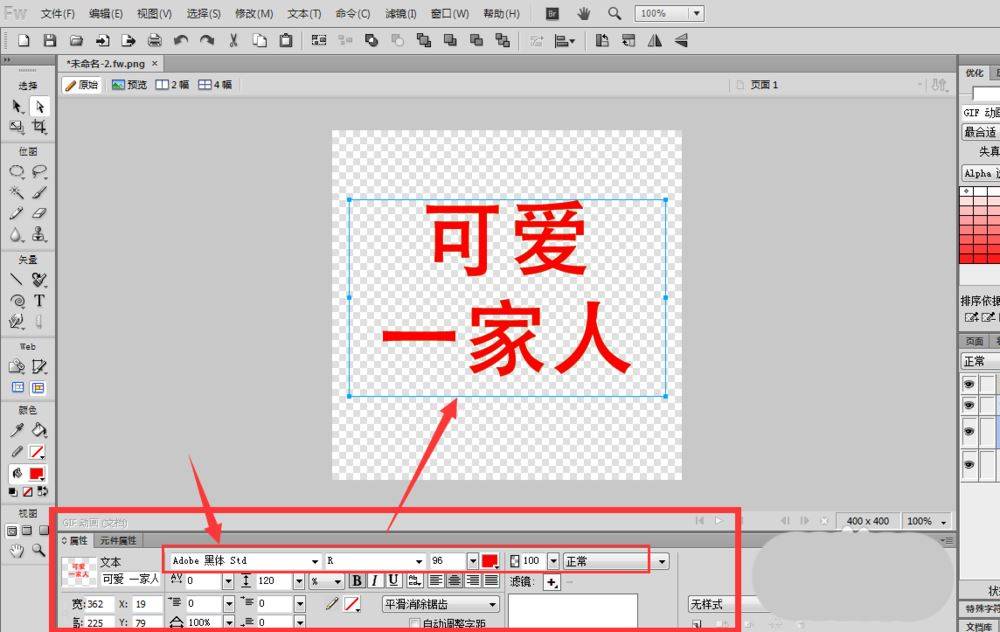Screen dimensions: 1000x632
Task: Click the Print icon in the toolbar
Action: point(154,41)
